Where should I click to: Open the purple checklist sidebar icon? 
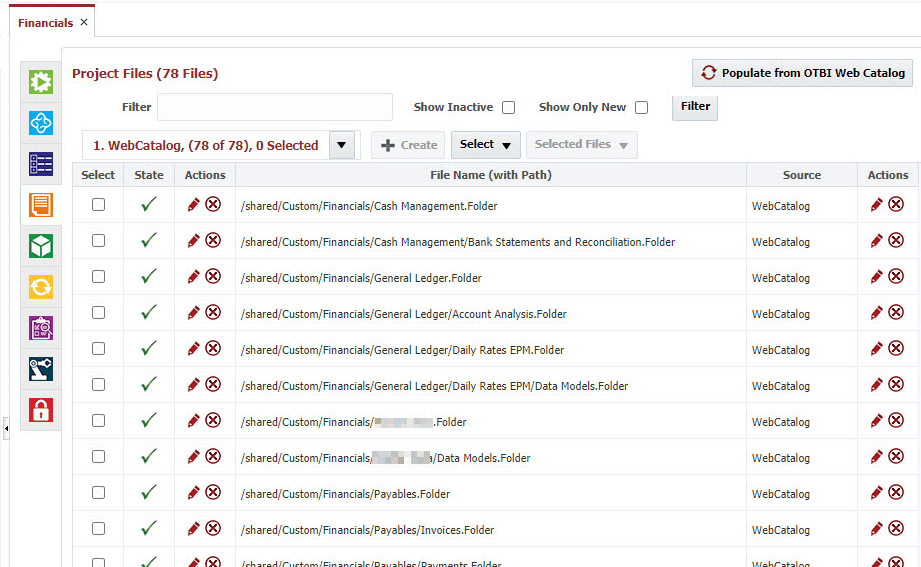click(x=41, y=164)
